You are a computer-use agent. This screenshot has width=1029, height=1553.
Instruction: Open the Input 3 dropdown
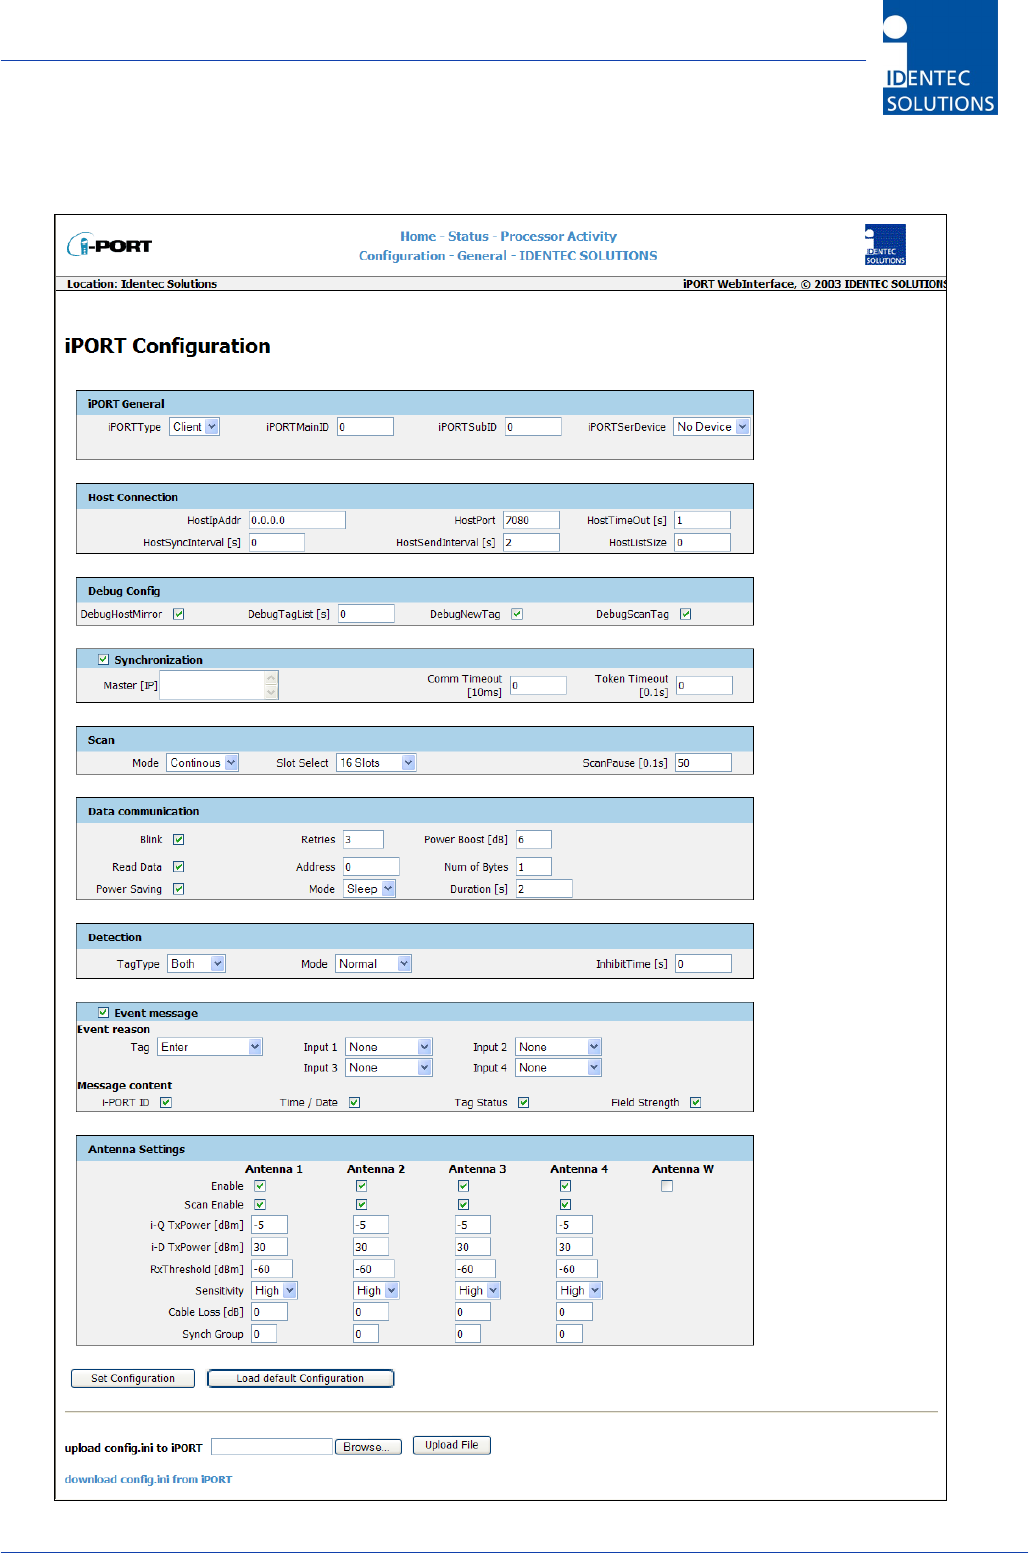point(389,1068)
